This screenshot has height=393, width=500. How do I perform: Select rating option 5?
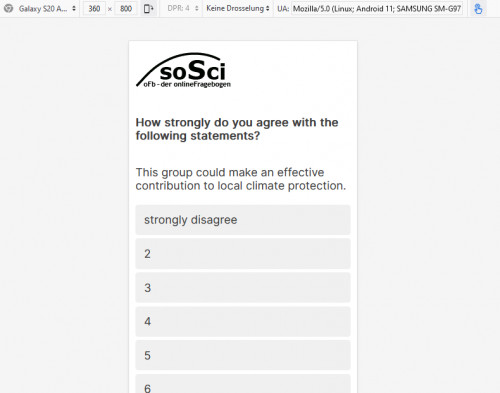(243, 355)
